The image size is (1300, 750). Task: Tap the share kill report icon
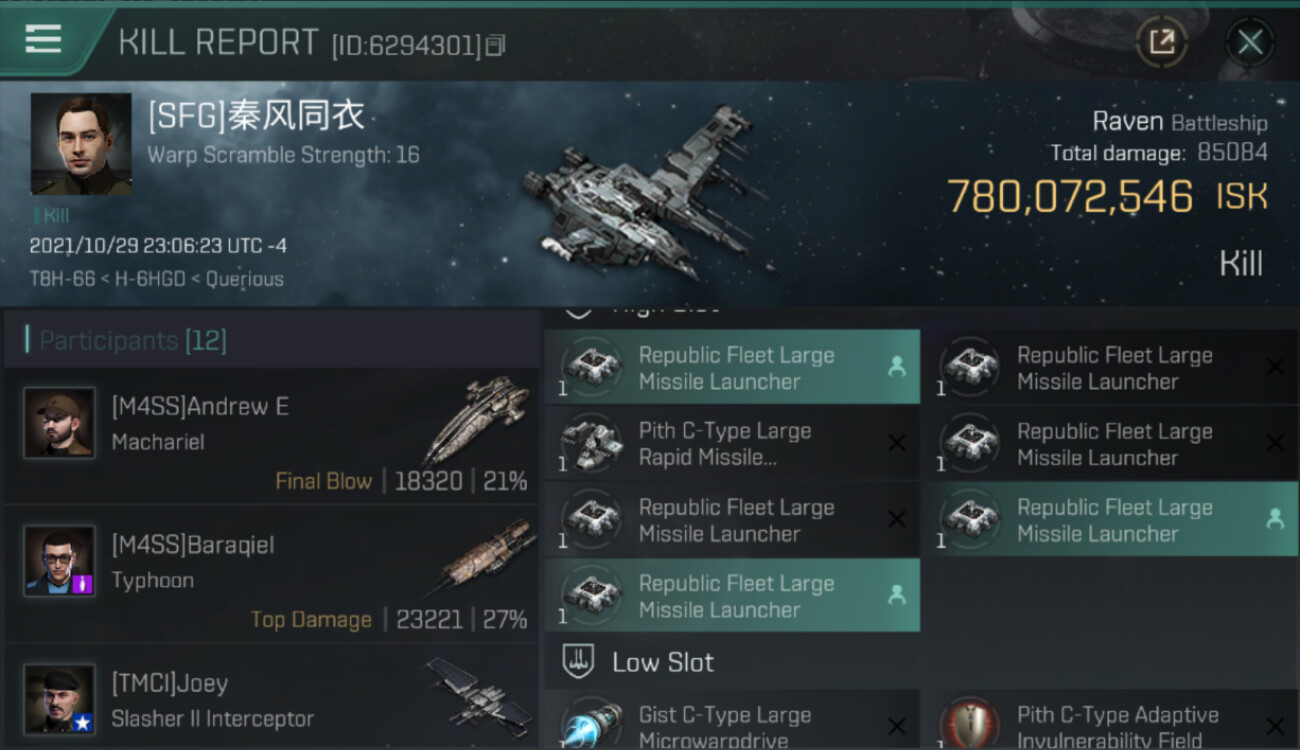(1161, 42)
